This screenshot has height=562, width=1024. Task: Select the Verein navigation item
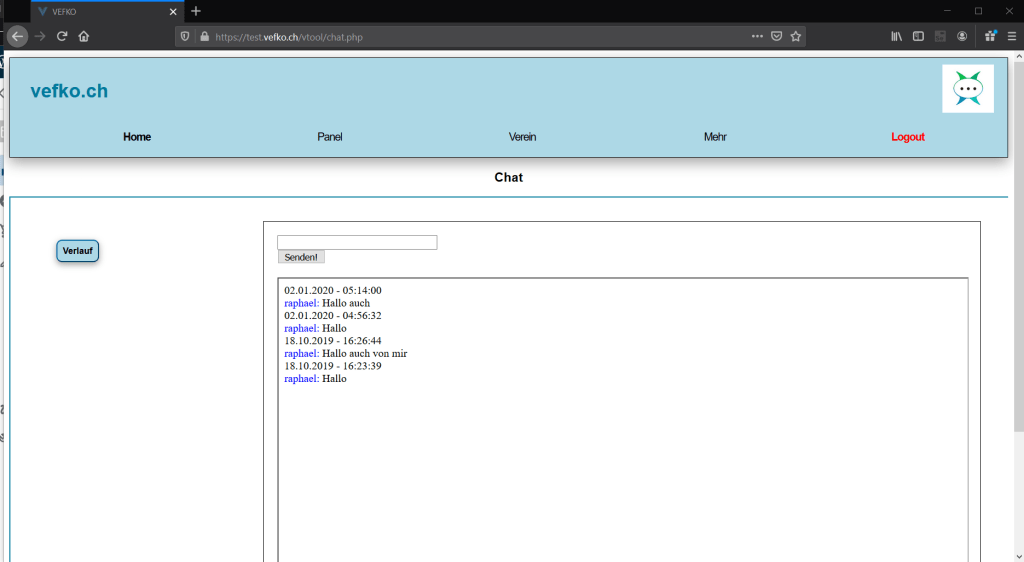(522, 137)
